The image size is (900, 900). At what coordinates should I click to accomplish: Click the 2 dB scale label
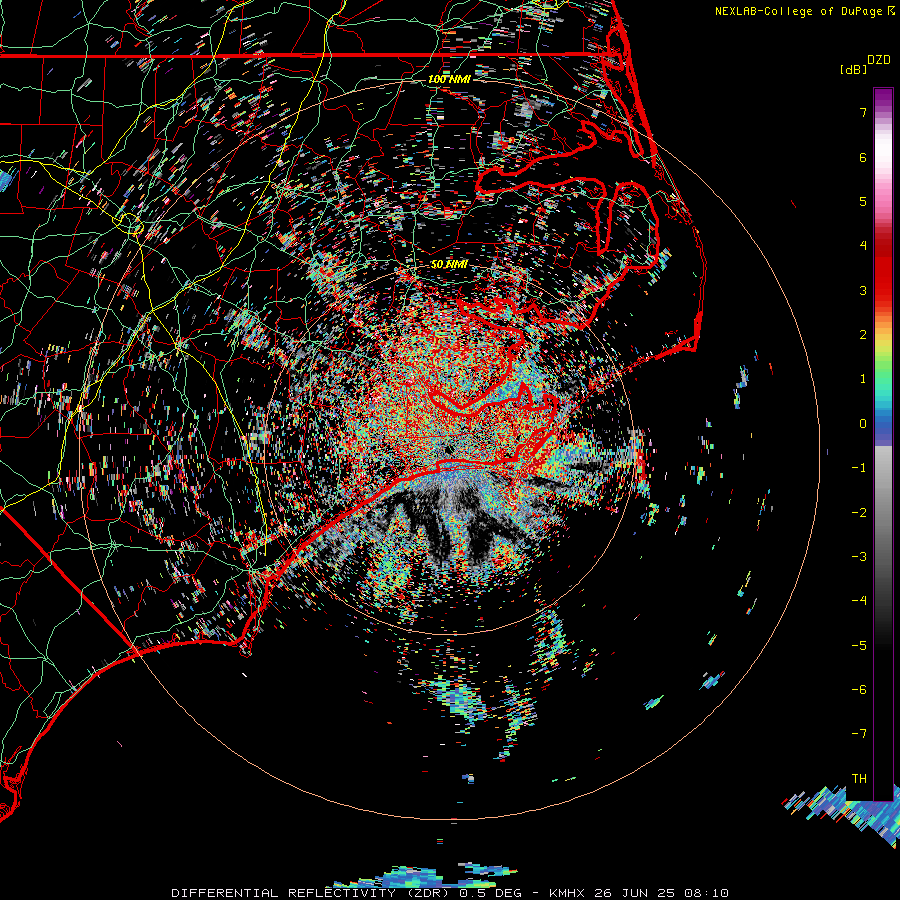[x=863, y=335]
